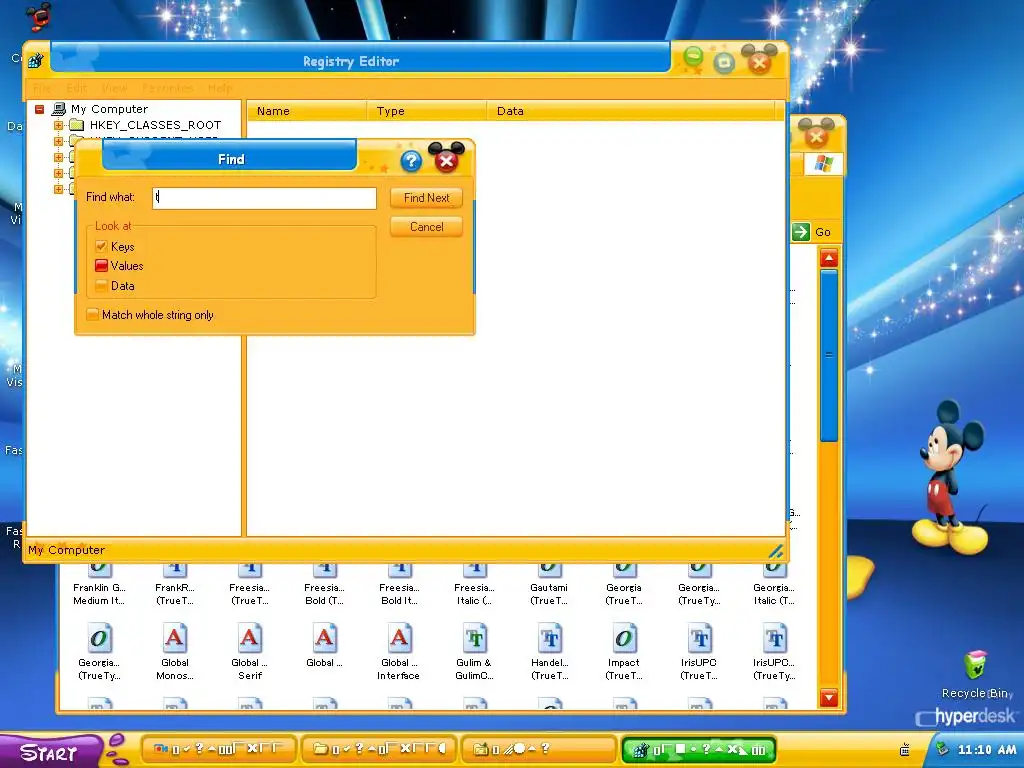Open the Favorites menu
This screenshot has height=768, width=1024.
pyautogui.click(x=168, y=88)
